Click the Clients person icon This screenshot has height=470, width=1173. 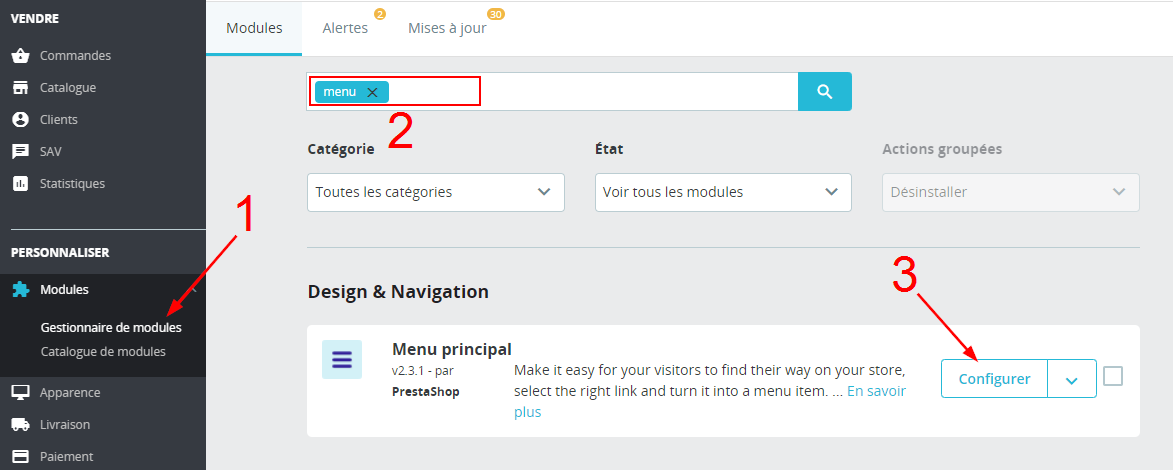[x=20, y=120]
